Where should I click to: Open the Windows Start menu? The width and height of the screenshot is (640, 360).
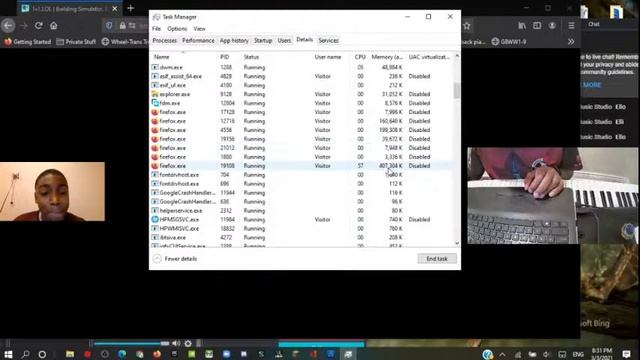[8, 354]
